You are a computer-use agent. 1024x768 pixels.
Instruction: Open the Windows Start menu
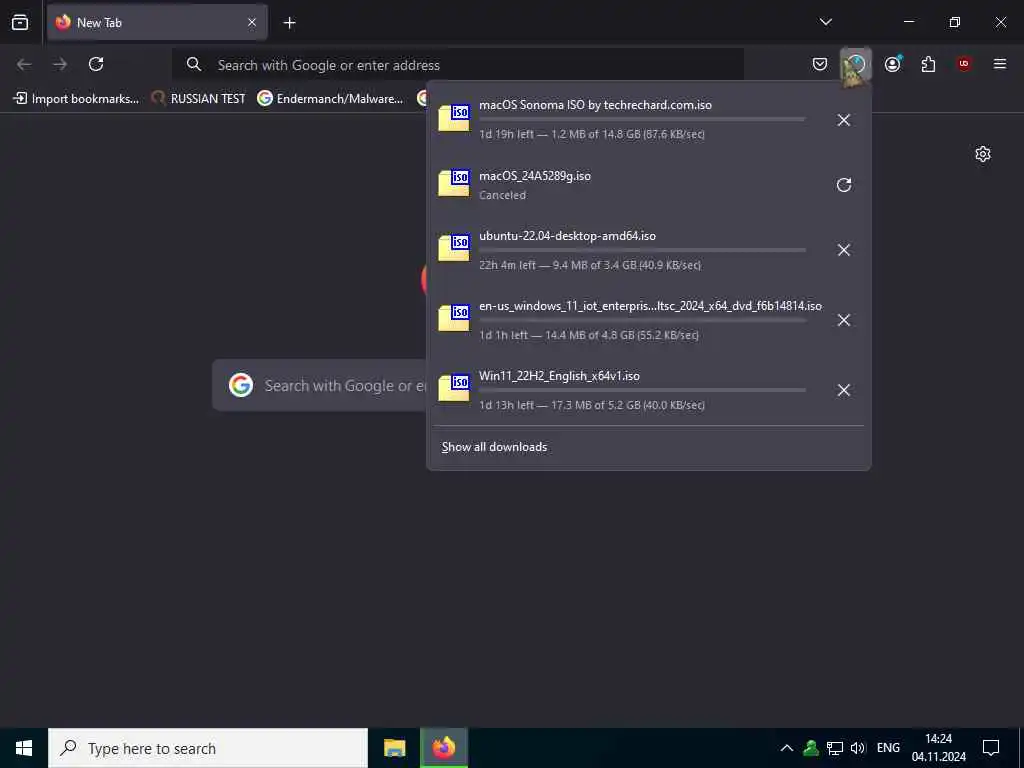[24, 748]
